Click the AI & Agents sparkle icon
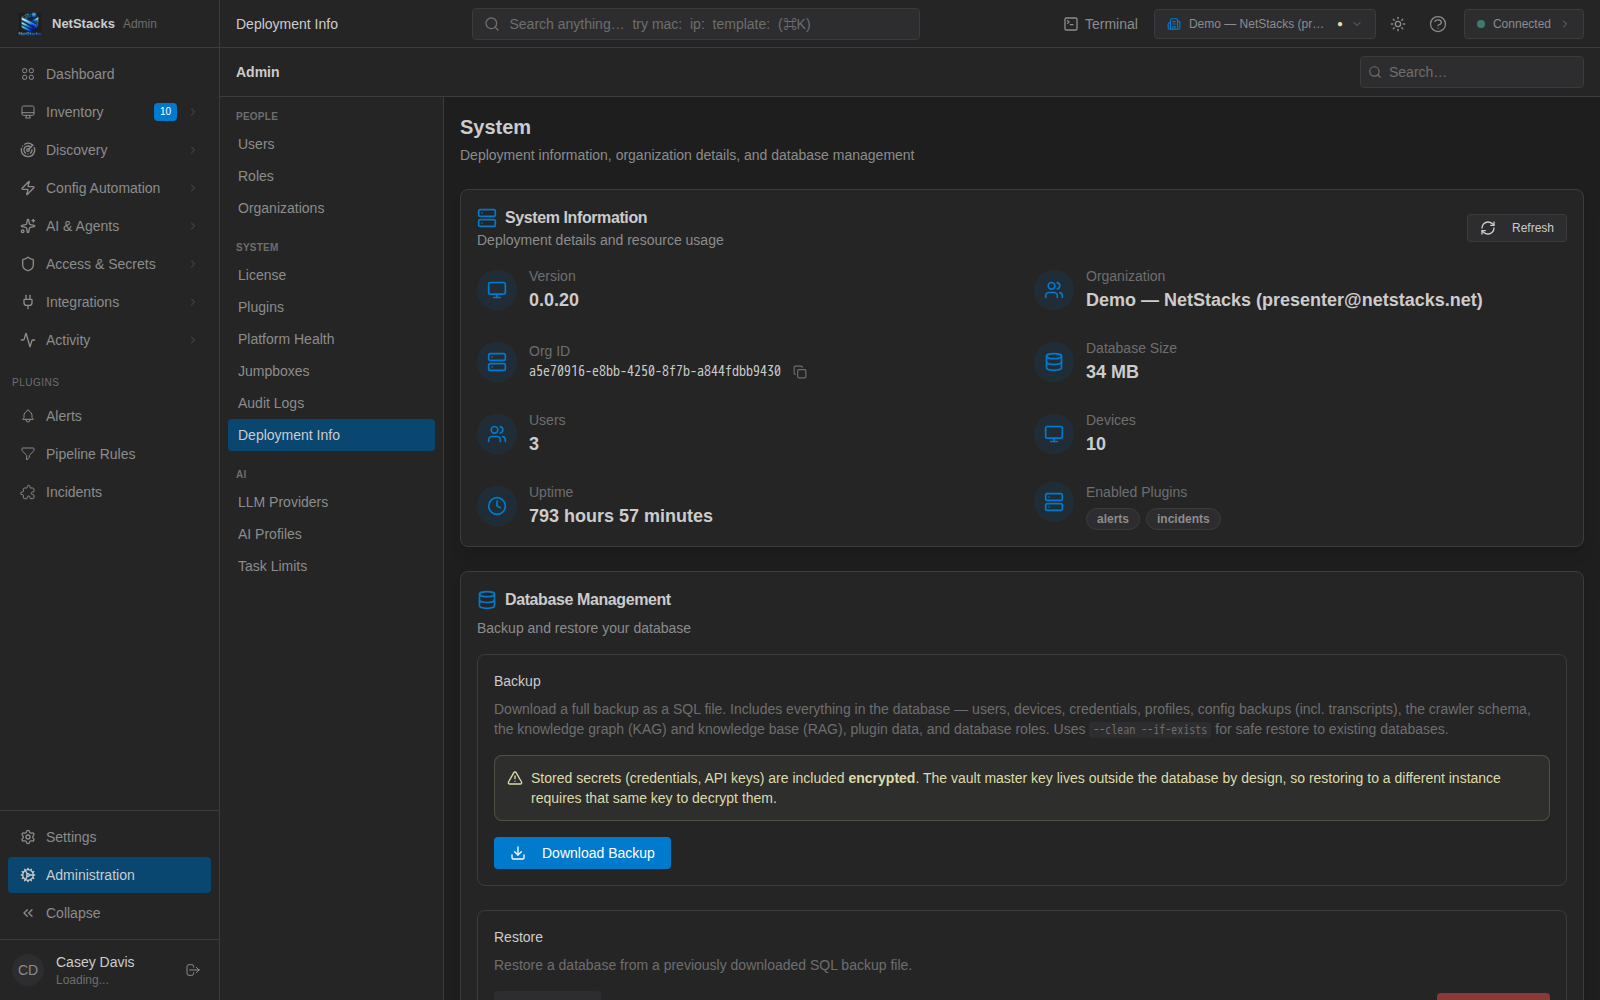This screenshot has width=1600, height=1000. point(28,226)
